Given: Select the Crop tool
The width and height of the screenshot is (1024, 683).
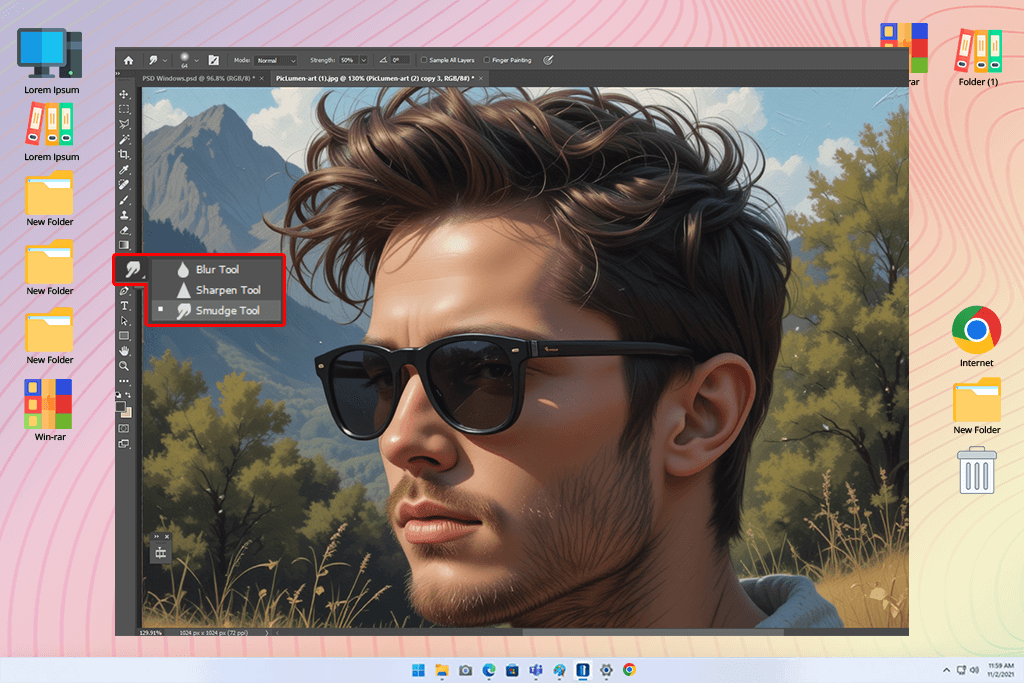Looking at the screenshot, I should pos(124,155).
